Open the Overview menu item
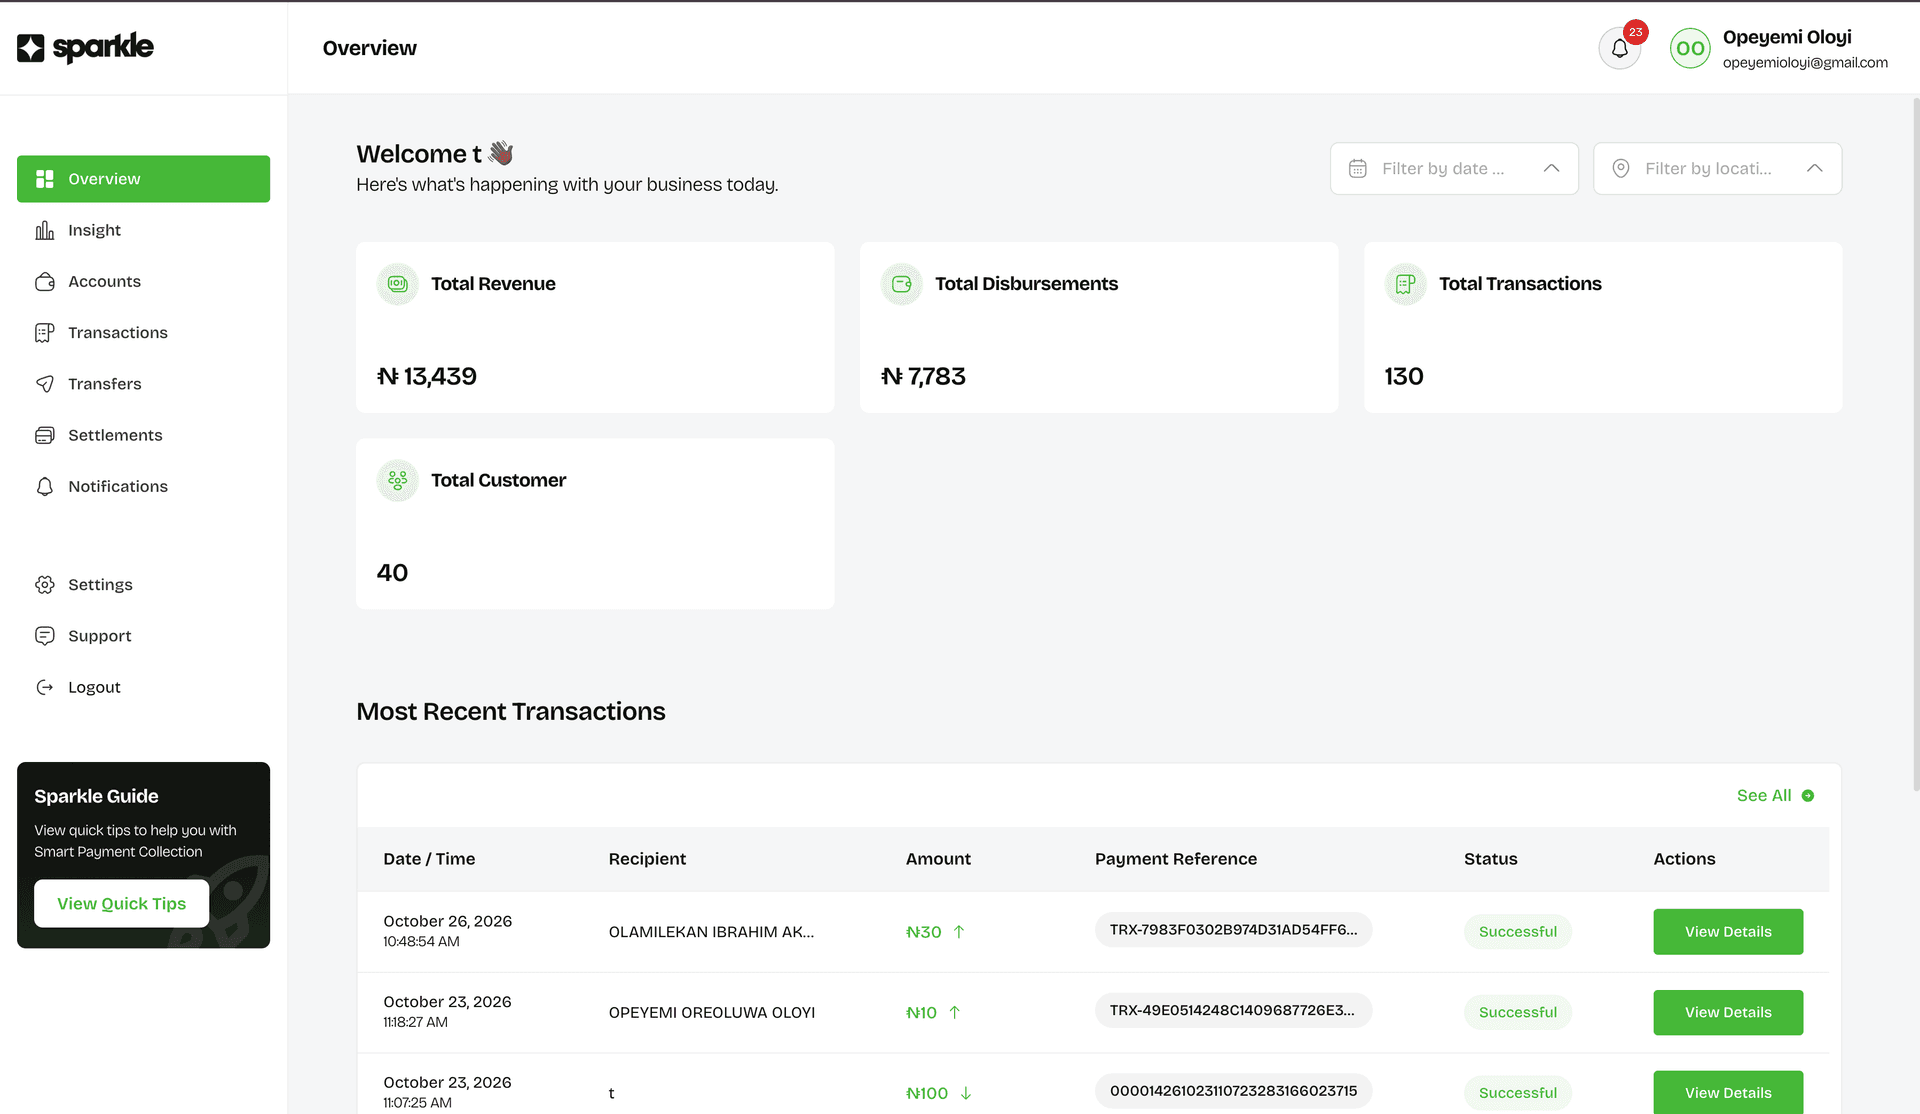 (x=143, y=179)
